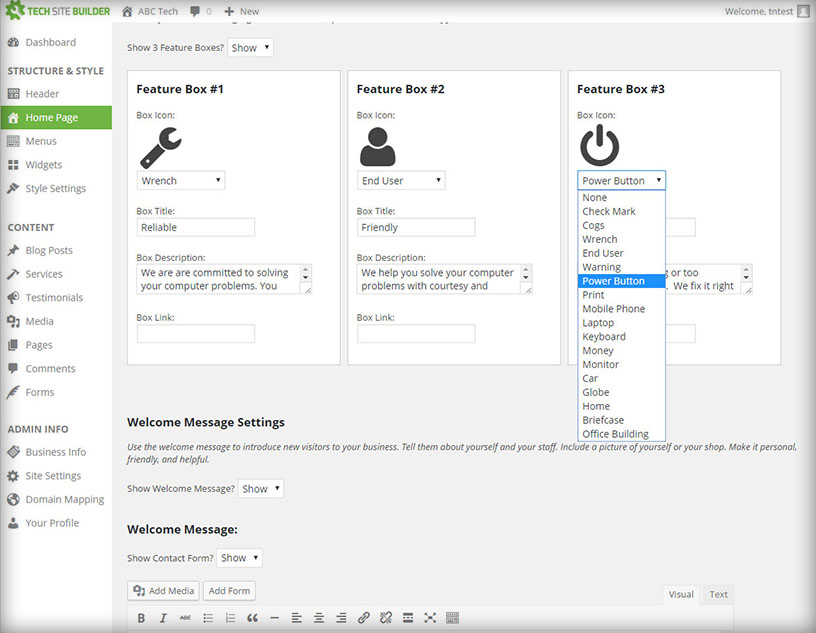816x633 pixels.
Task: Open the Show Welcome Message dropdown
Action: (x=259, y=488)
